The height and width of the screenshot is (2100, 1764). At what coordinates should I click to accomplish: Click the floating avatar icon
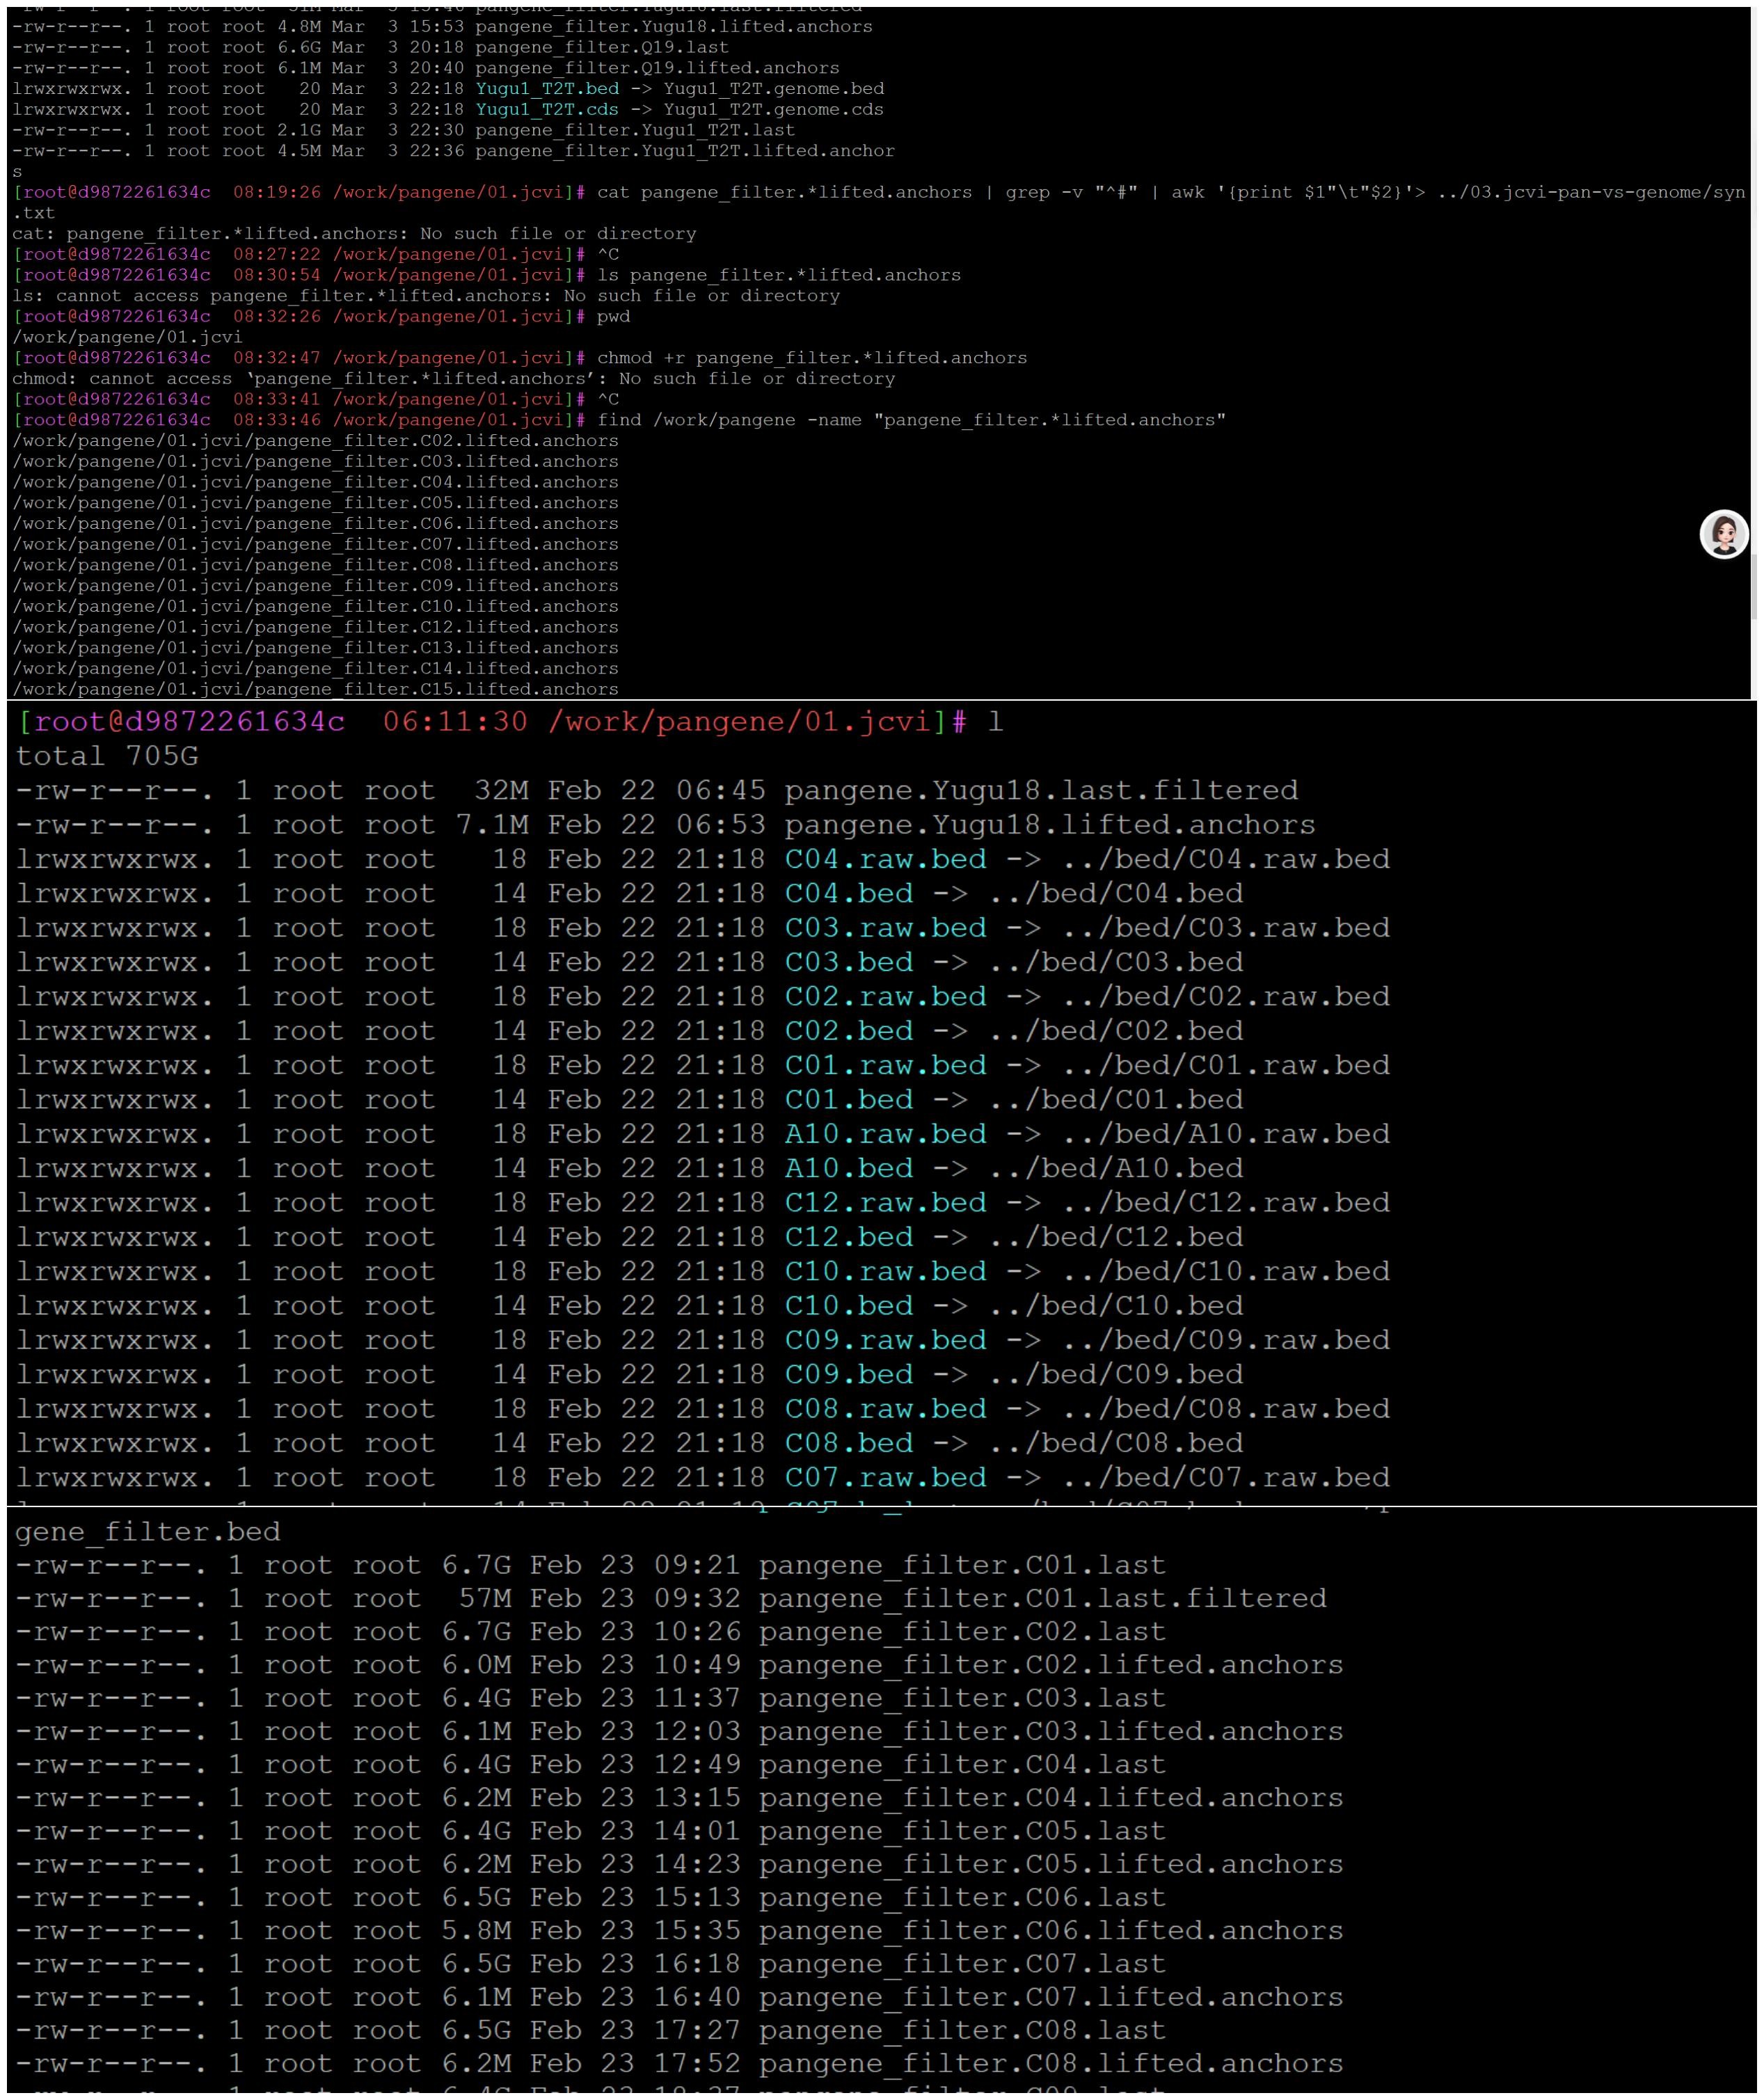(1723, 534)
